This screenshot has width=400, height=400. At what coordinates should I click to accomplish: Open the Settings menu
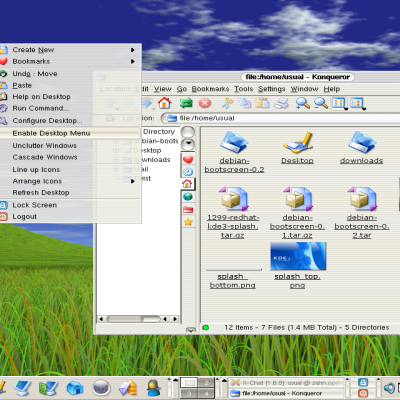tap(272, 89)
